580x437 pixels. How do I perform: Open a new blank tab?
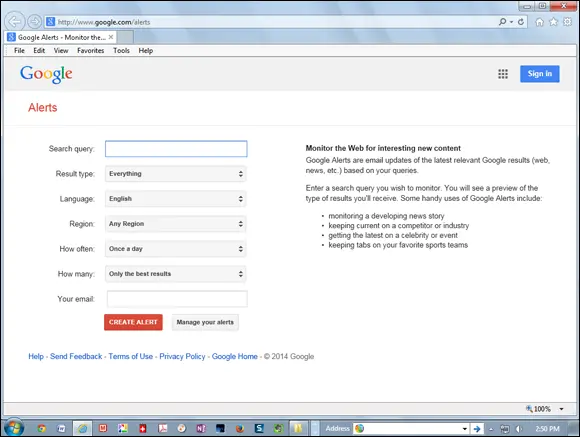coord(125,37)
